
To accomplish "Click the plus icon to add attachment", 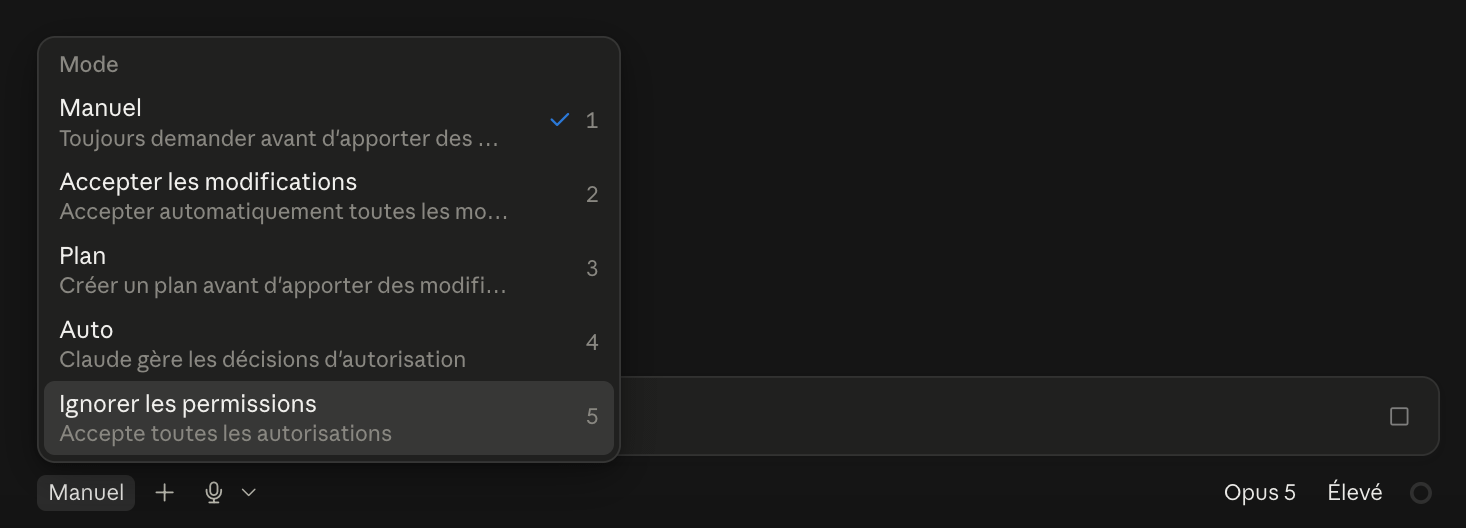I will 165,492.
